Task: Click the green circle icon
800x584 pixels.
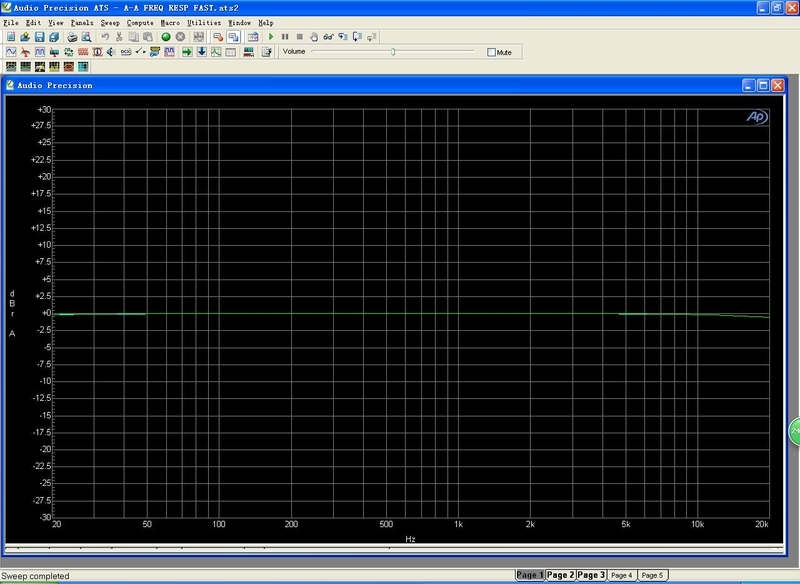Action: pyautogui.click(x=166, y=37)
